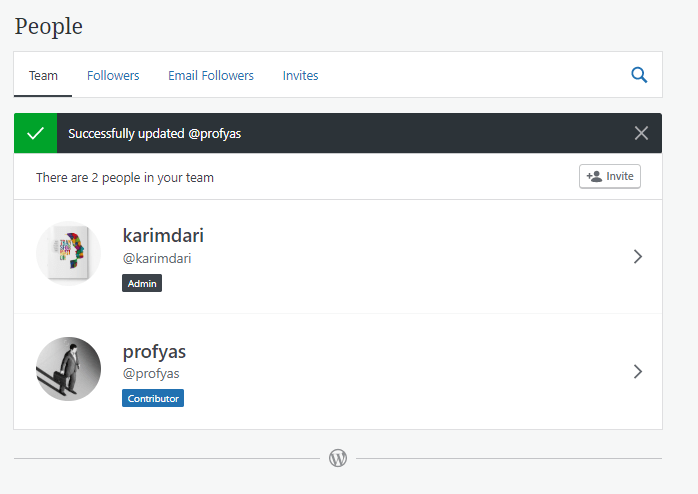Open the profyas name heading
This screenshot has height=494, width=698.
[154, 351]
